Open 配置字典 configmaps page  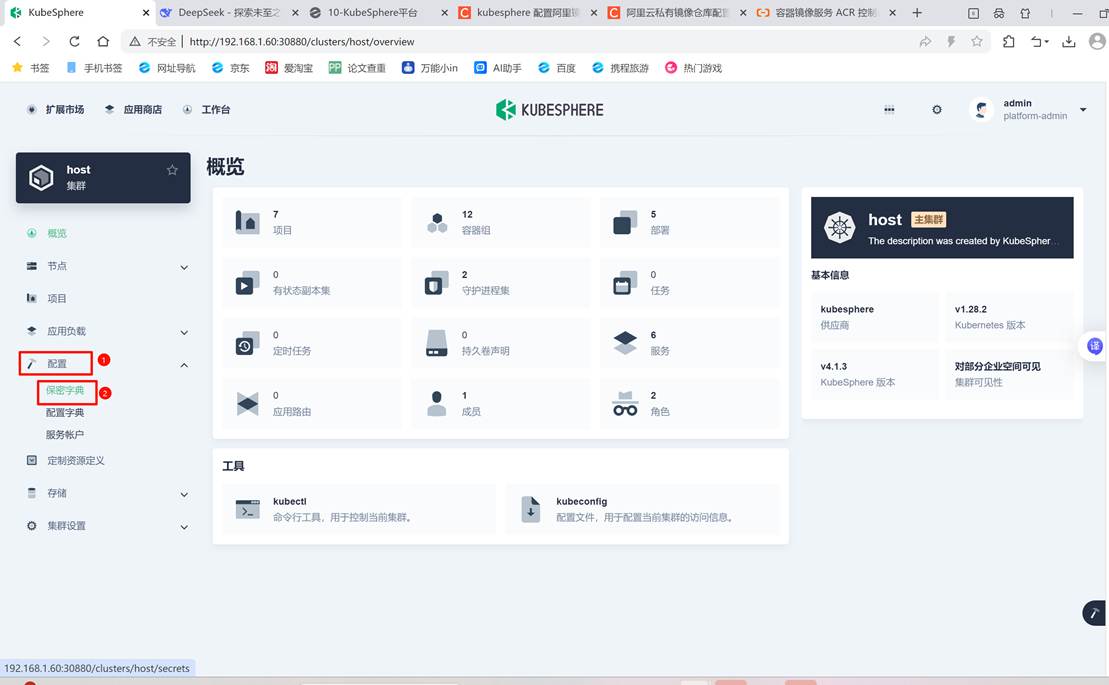65,412
